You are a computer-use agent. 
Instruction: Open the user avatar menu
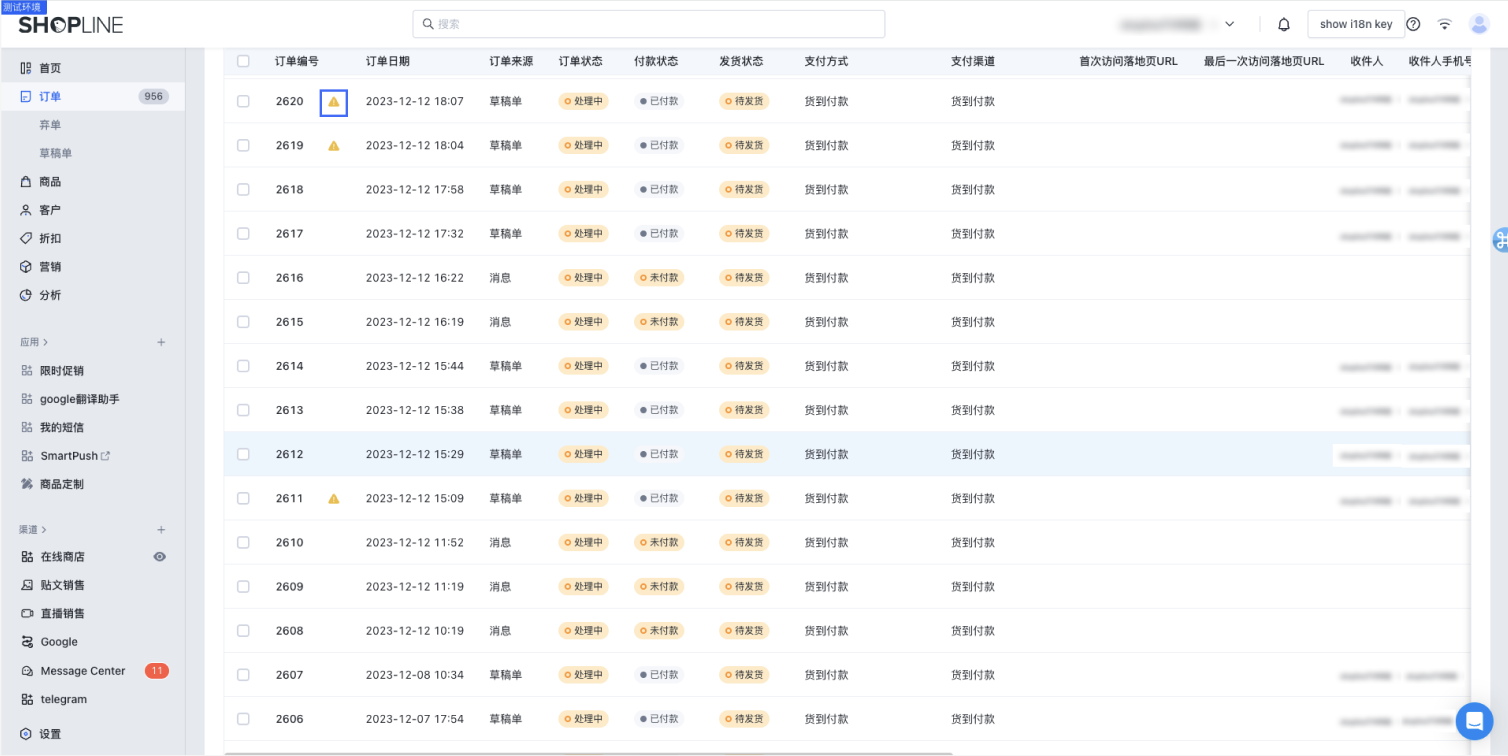[1479, 24]
